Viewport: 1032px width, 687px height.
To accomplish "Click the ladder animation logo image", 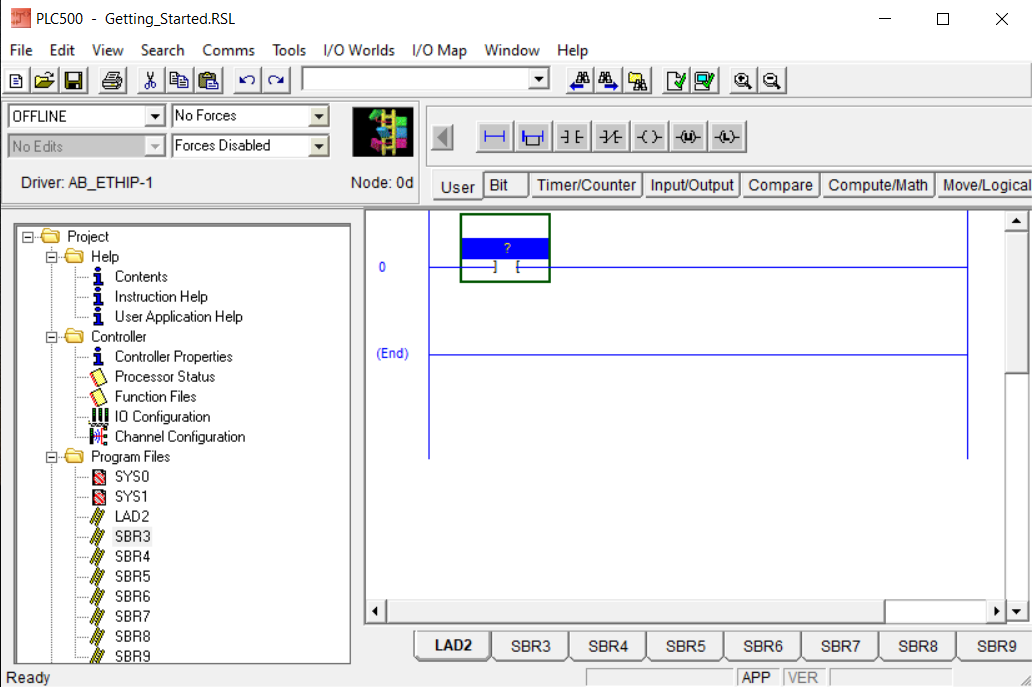I will pos(383,132).
